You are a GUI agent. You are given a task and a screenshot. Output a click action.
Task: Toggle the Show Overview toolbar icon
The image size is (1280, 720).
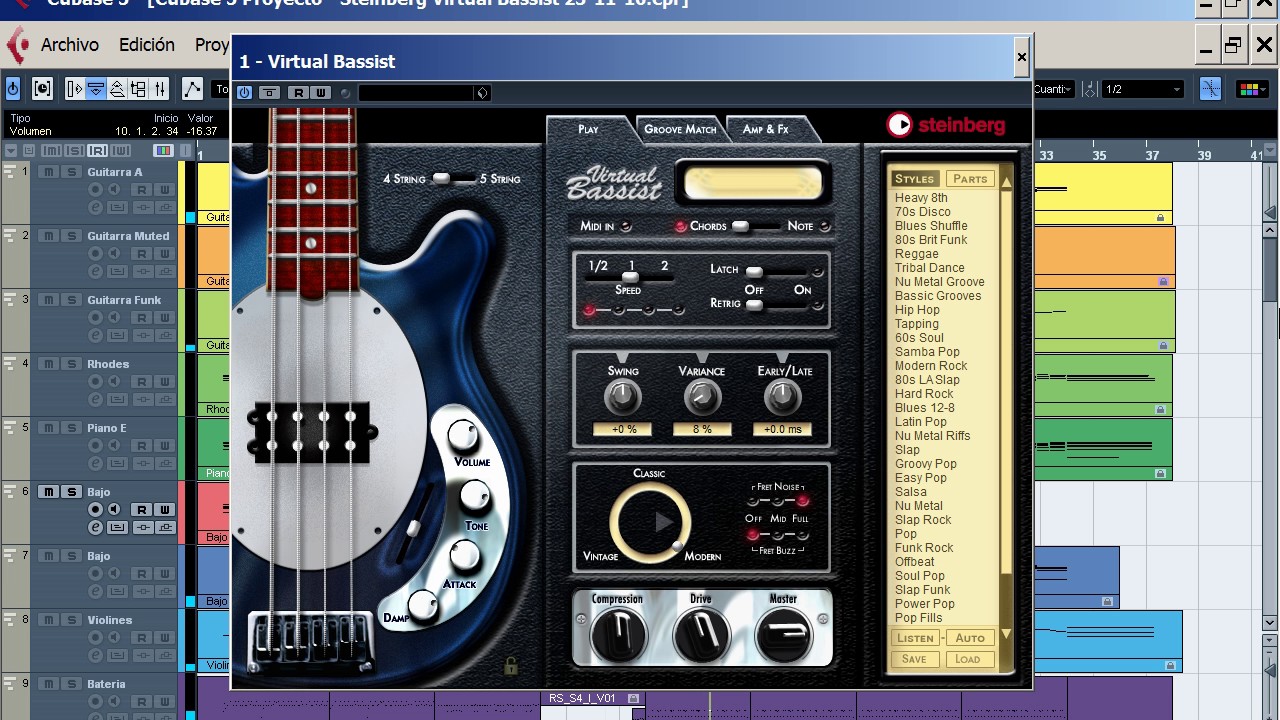(117, 89)
